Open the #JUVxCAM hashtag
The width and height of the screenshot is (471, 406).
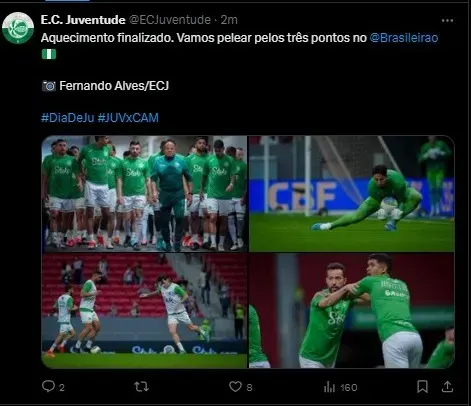tap(128, 118)
